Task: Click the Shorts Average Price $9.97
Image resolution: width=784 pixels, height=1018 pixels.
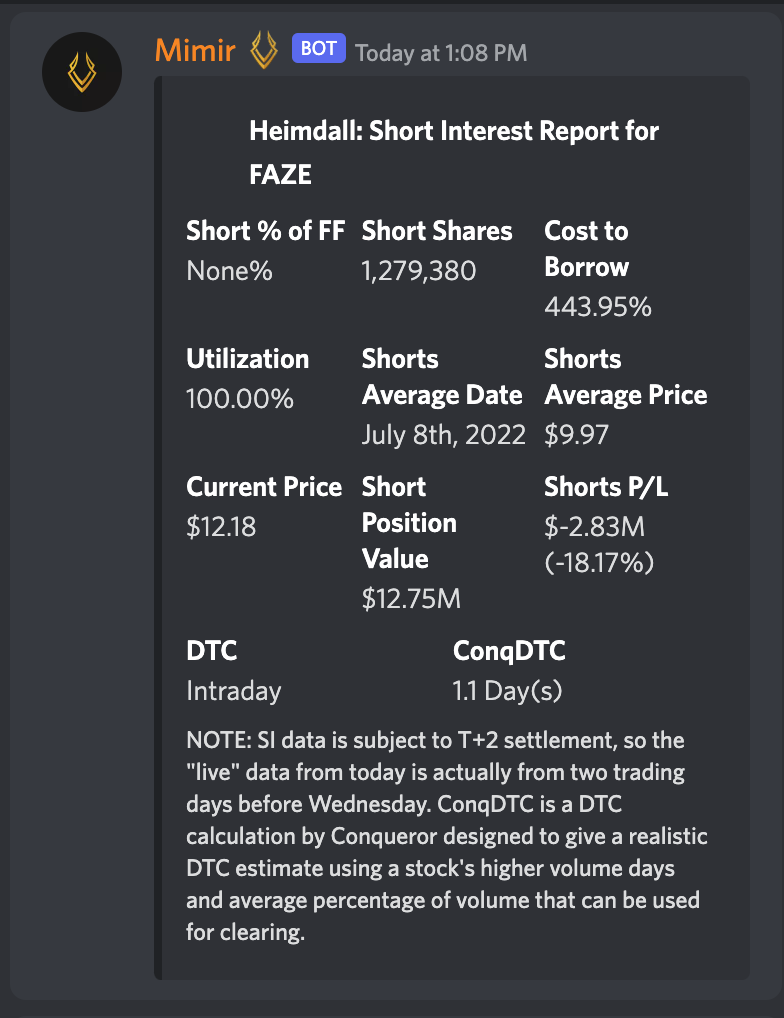Action: coord(576,434)
